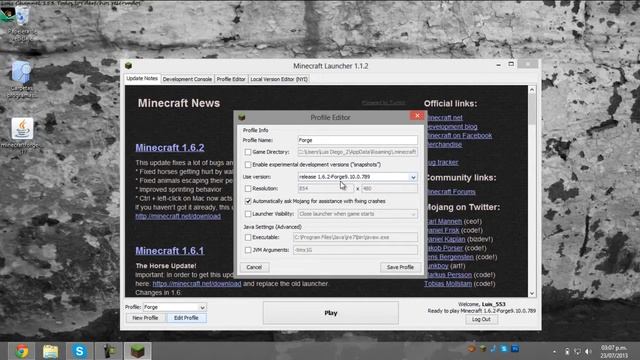Open the Launcher Visibility dropdown
Viewport: 640px width, 360px height.
[x=413, y=214]
